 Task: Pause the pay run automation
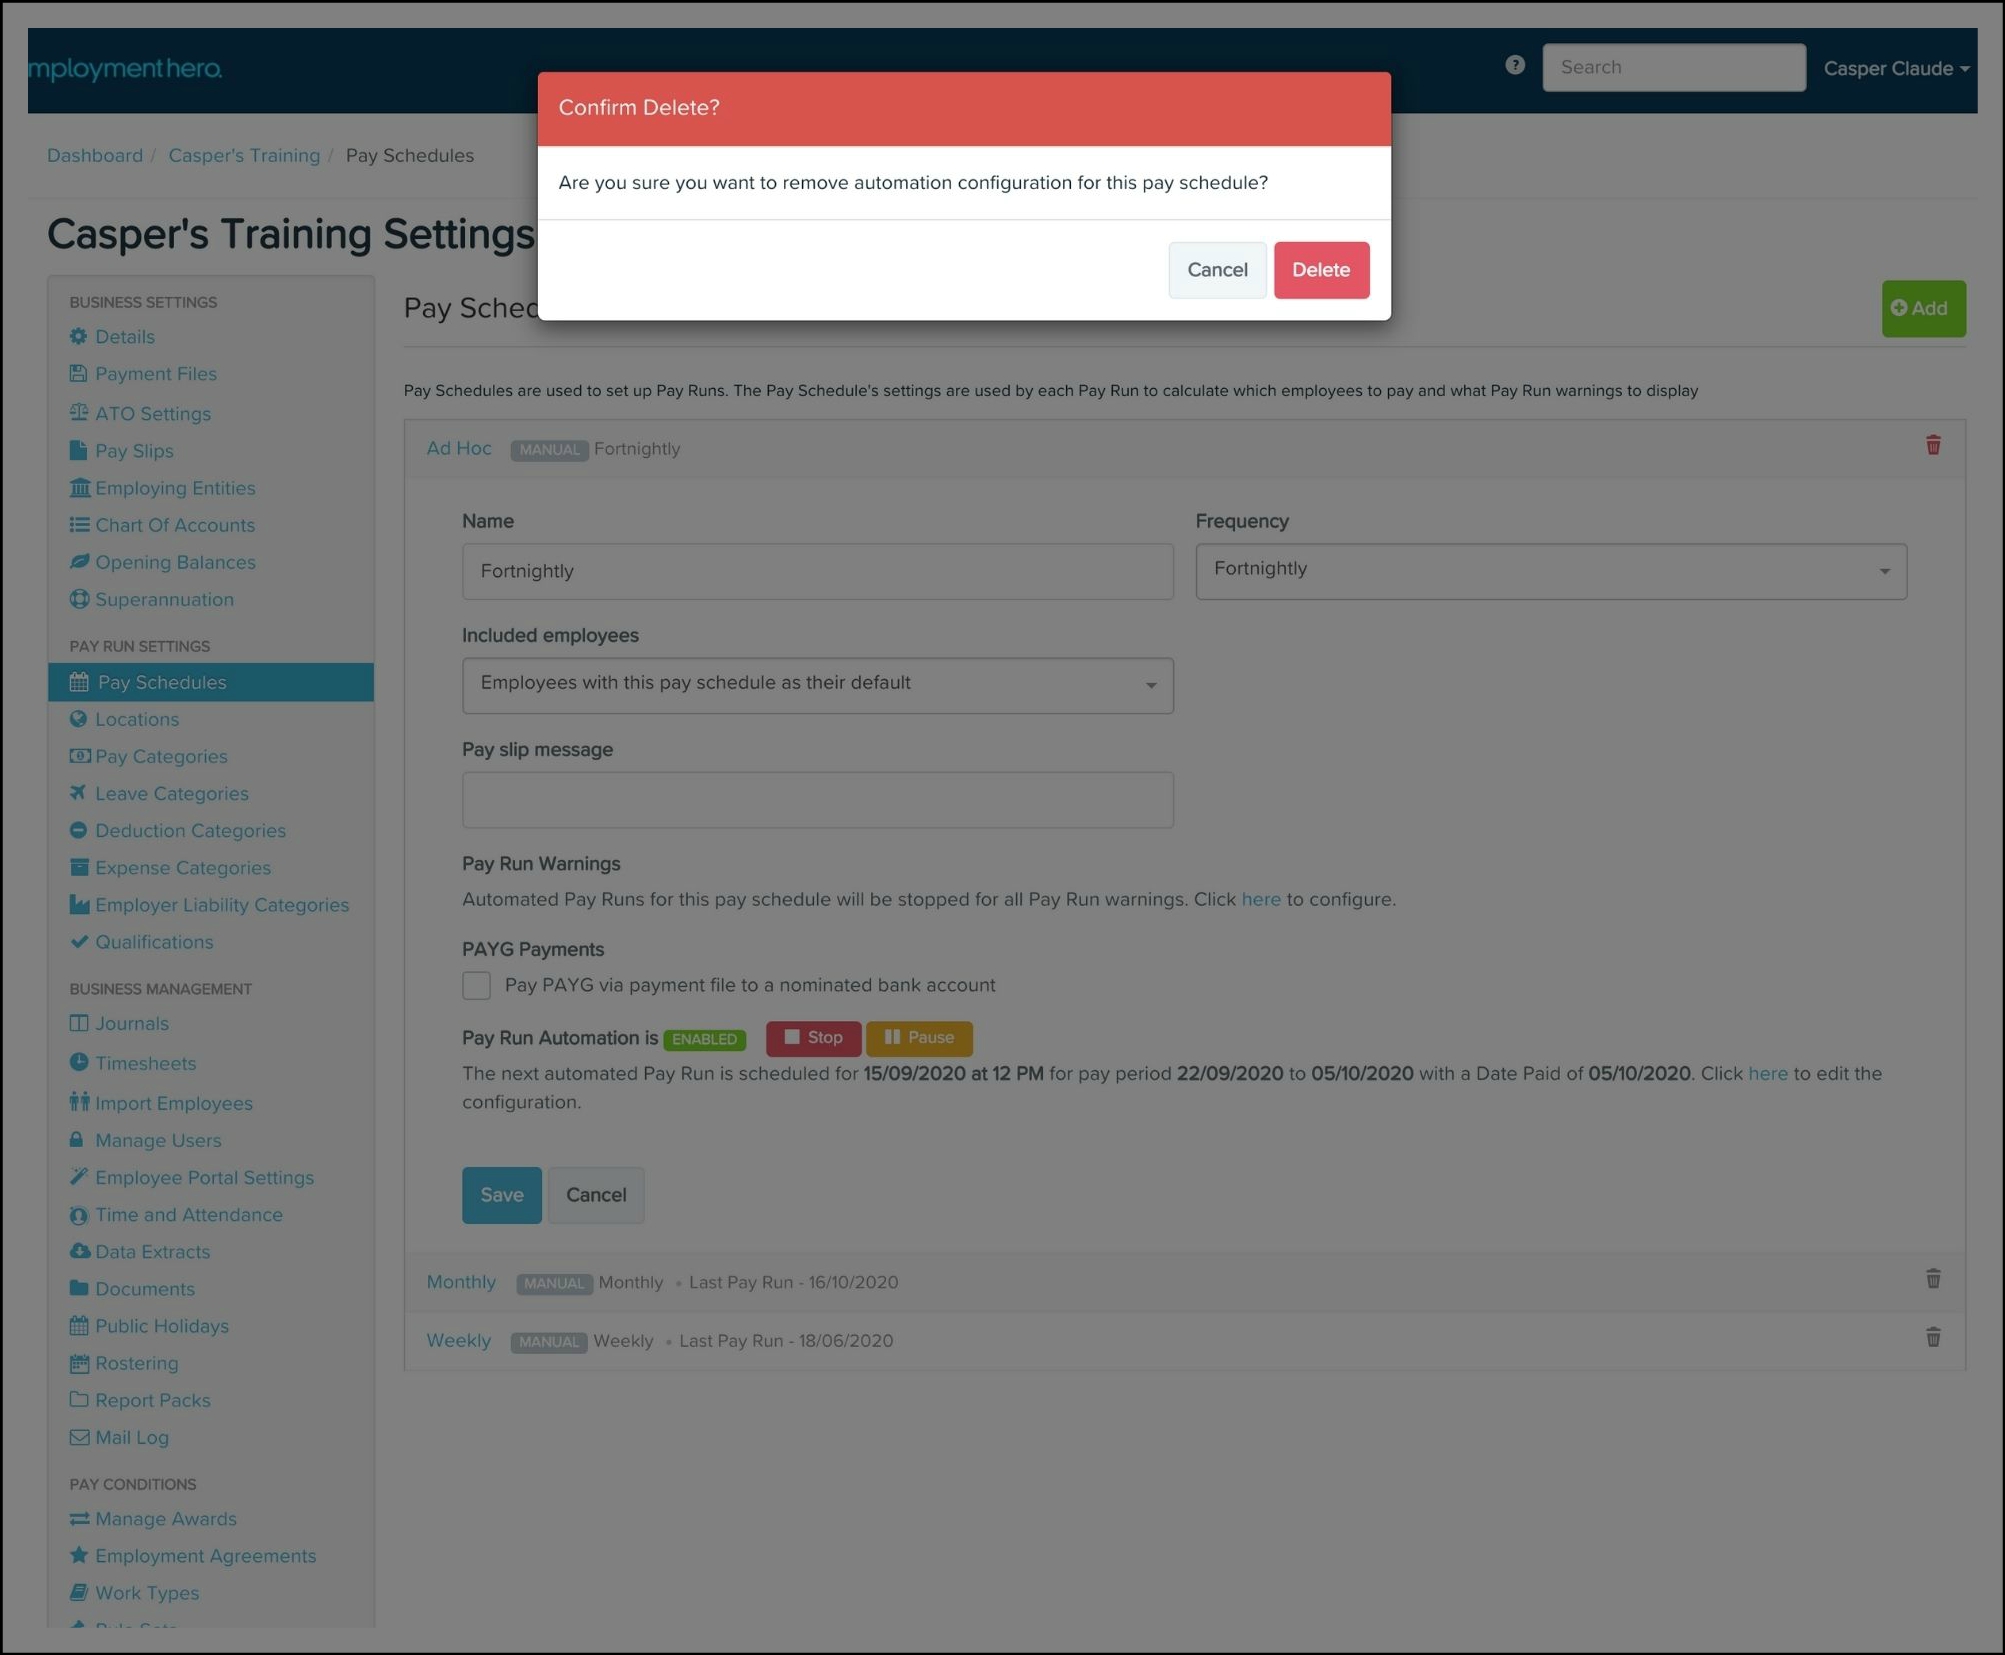(918, 1038)
